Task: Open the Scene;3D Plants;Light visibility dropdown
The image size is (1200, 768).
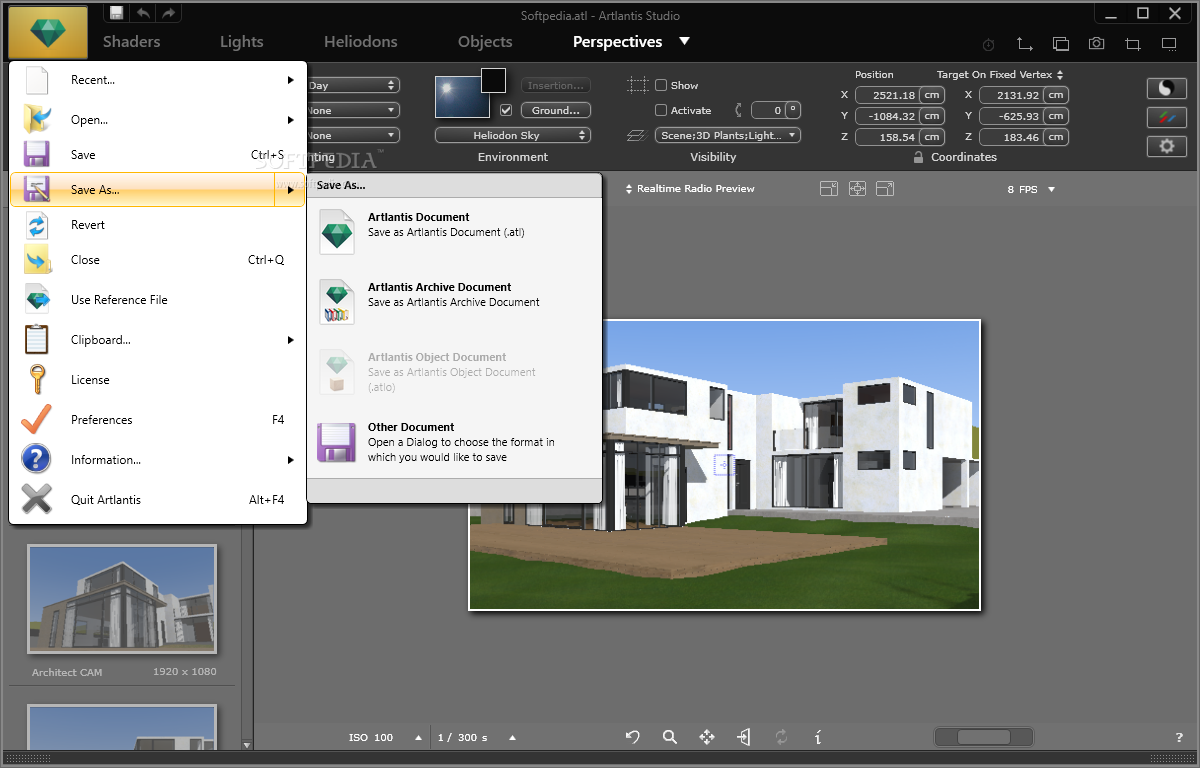Action: pos(728,135)
